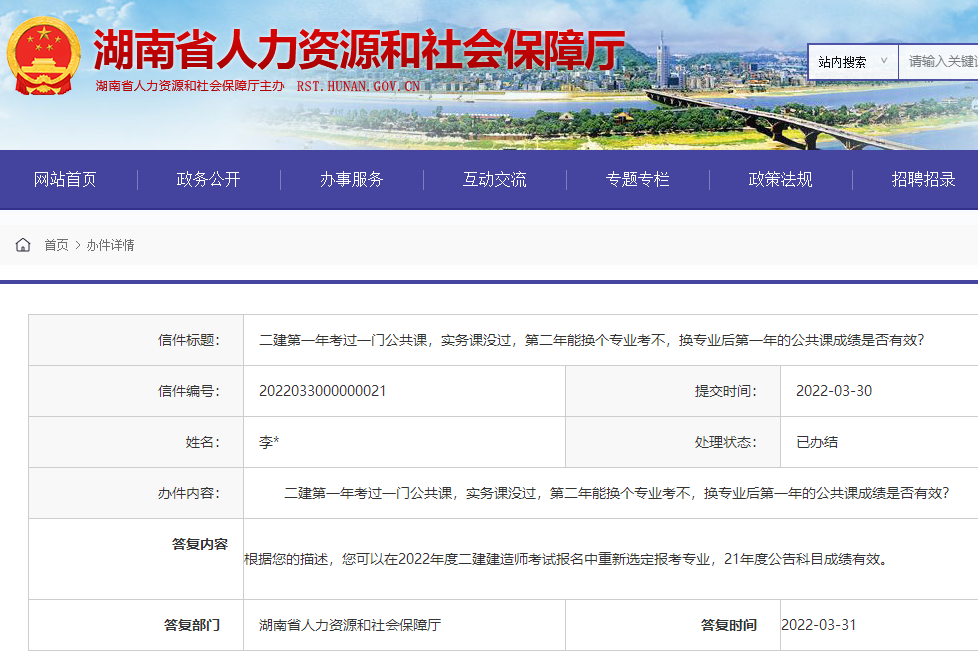The width and height of the screenshot is (978, 654).
Task: Click the 湖南省人力资源和社会保障厅 header title
Action: [358, 48]
